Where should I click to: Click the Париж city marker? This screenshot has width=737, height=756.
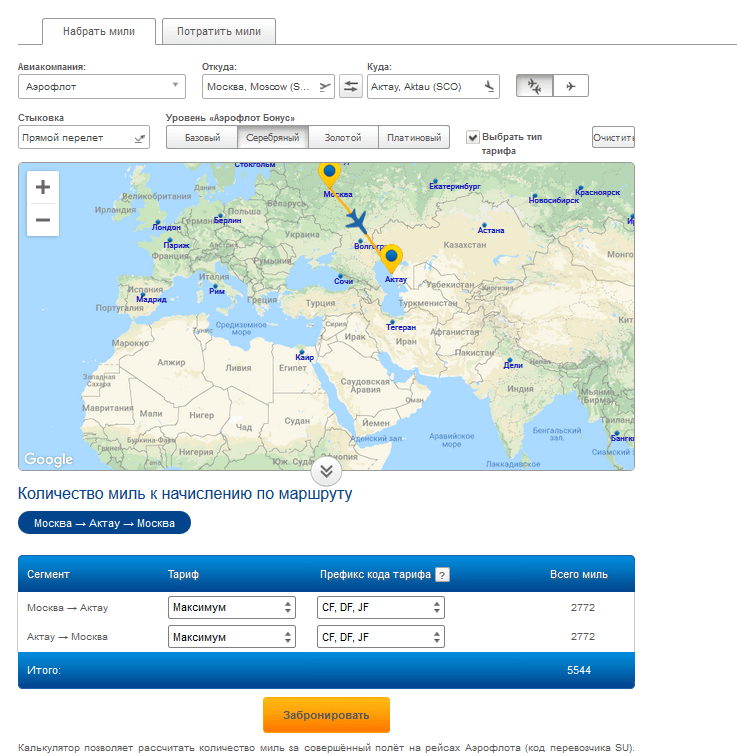click(x=170, y=240)
